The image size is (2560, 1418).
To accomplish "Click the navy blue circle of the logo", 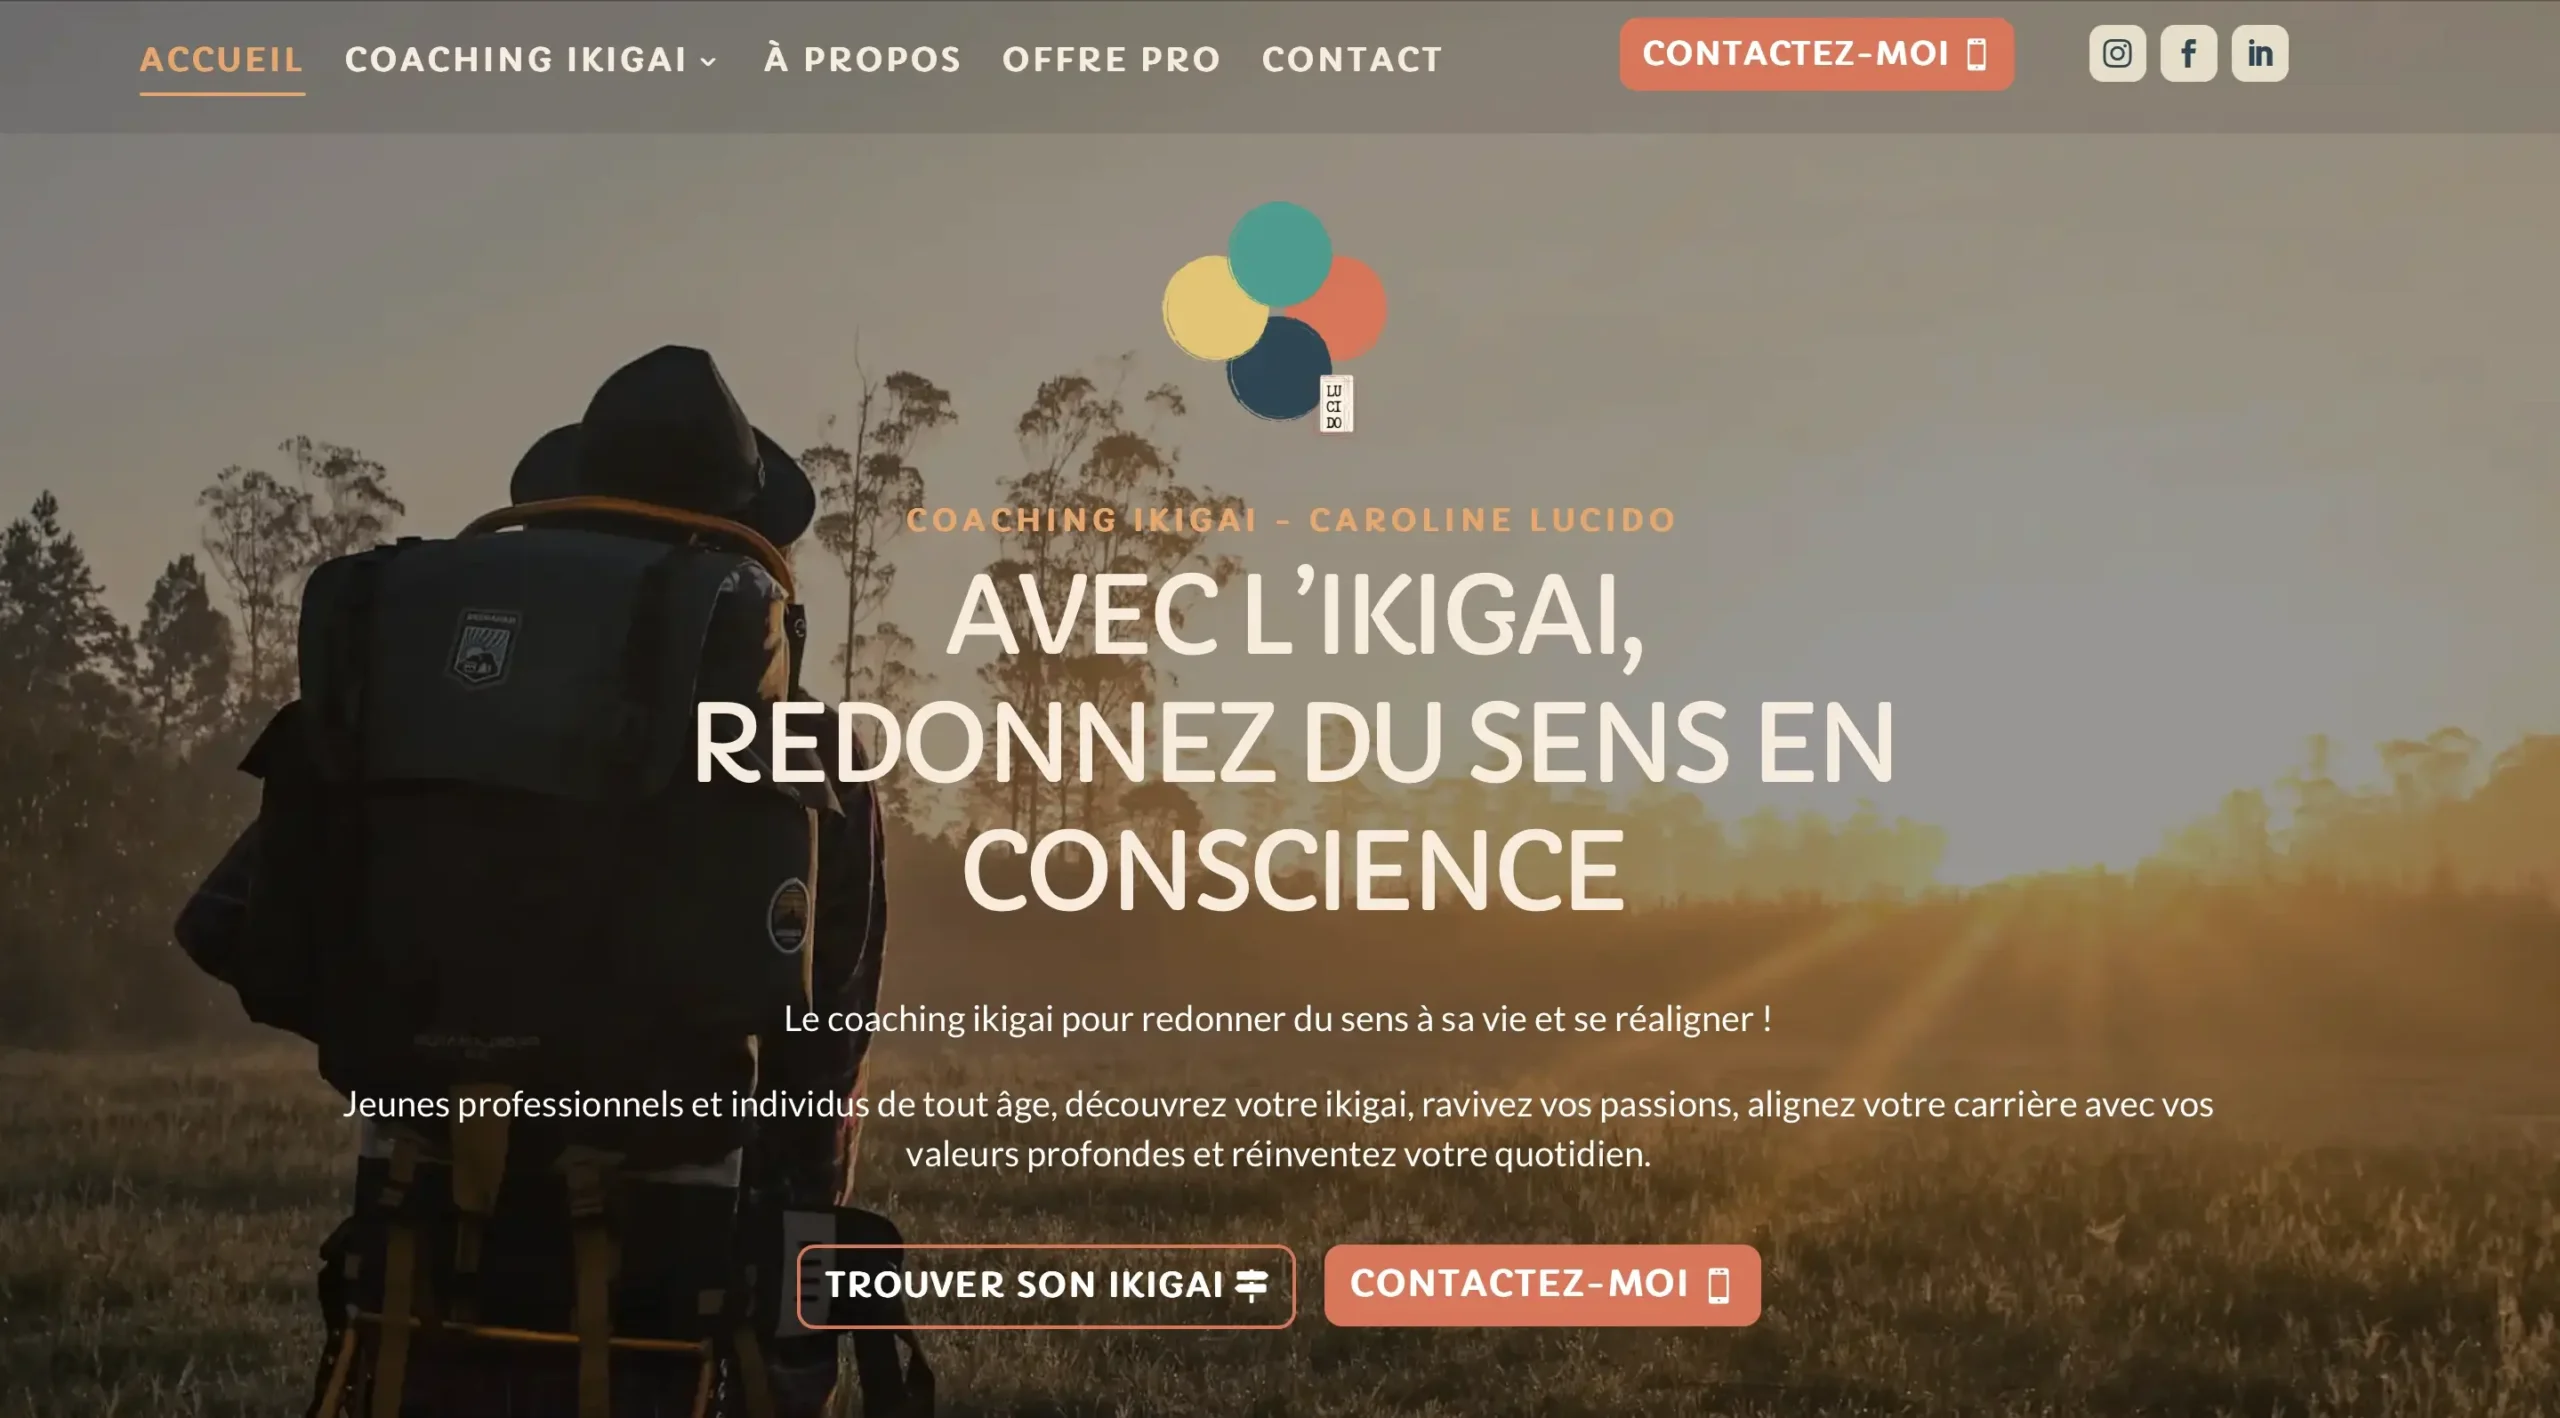I will (1277, 369).
